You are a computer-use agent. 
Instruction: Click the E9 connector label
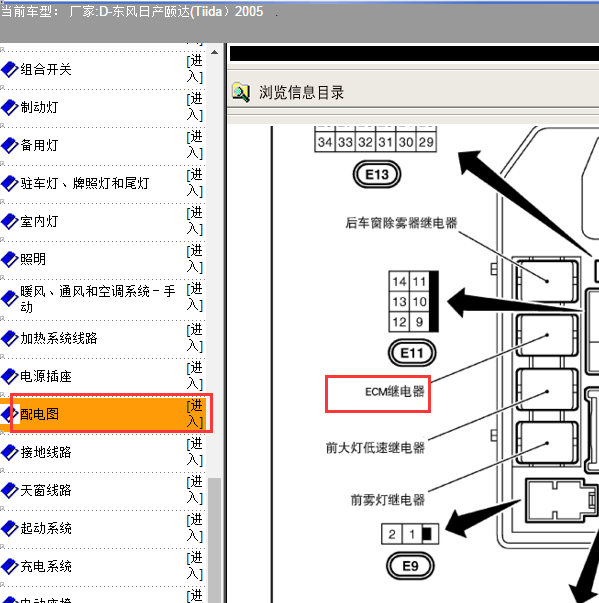pyautogui.click(x=410, y=566)
